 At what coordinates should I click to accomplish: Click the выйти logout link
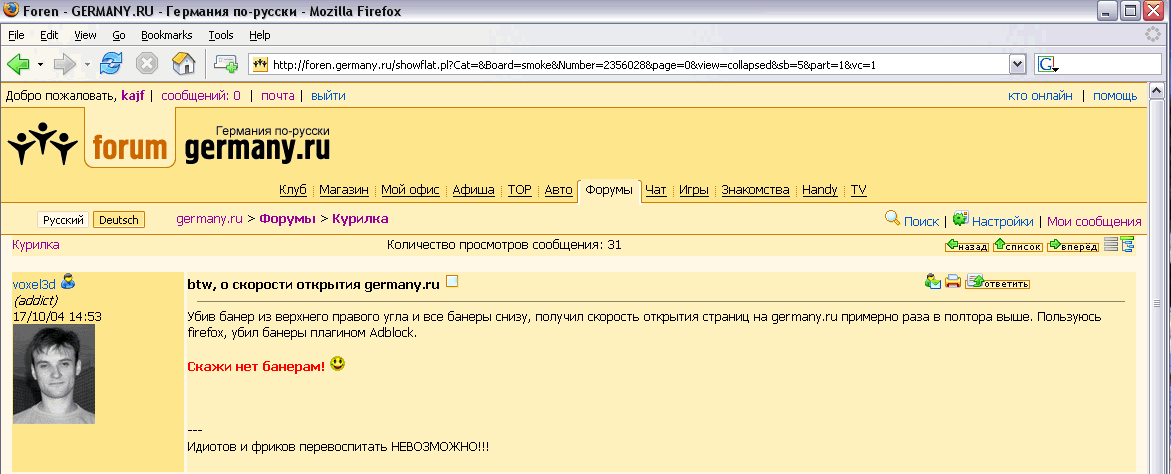tap(328, 96)
